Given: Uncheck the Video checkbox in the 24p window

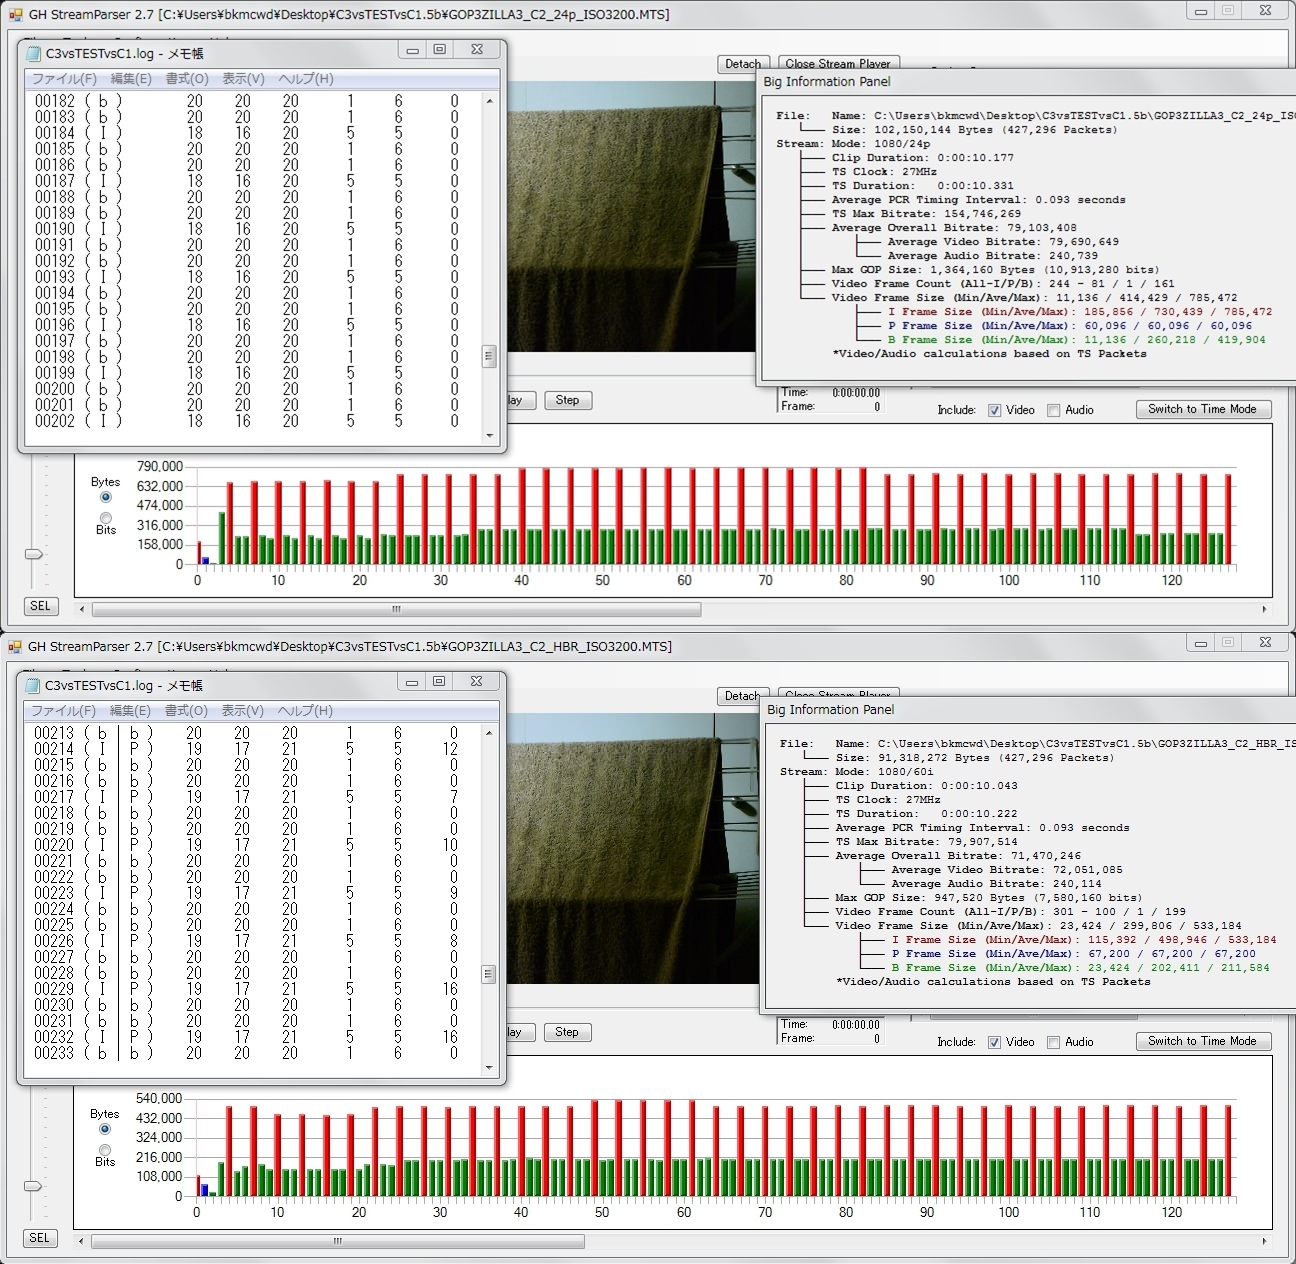Looking at the screenshot, I should tap(994, 410).
